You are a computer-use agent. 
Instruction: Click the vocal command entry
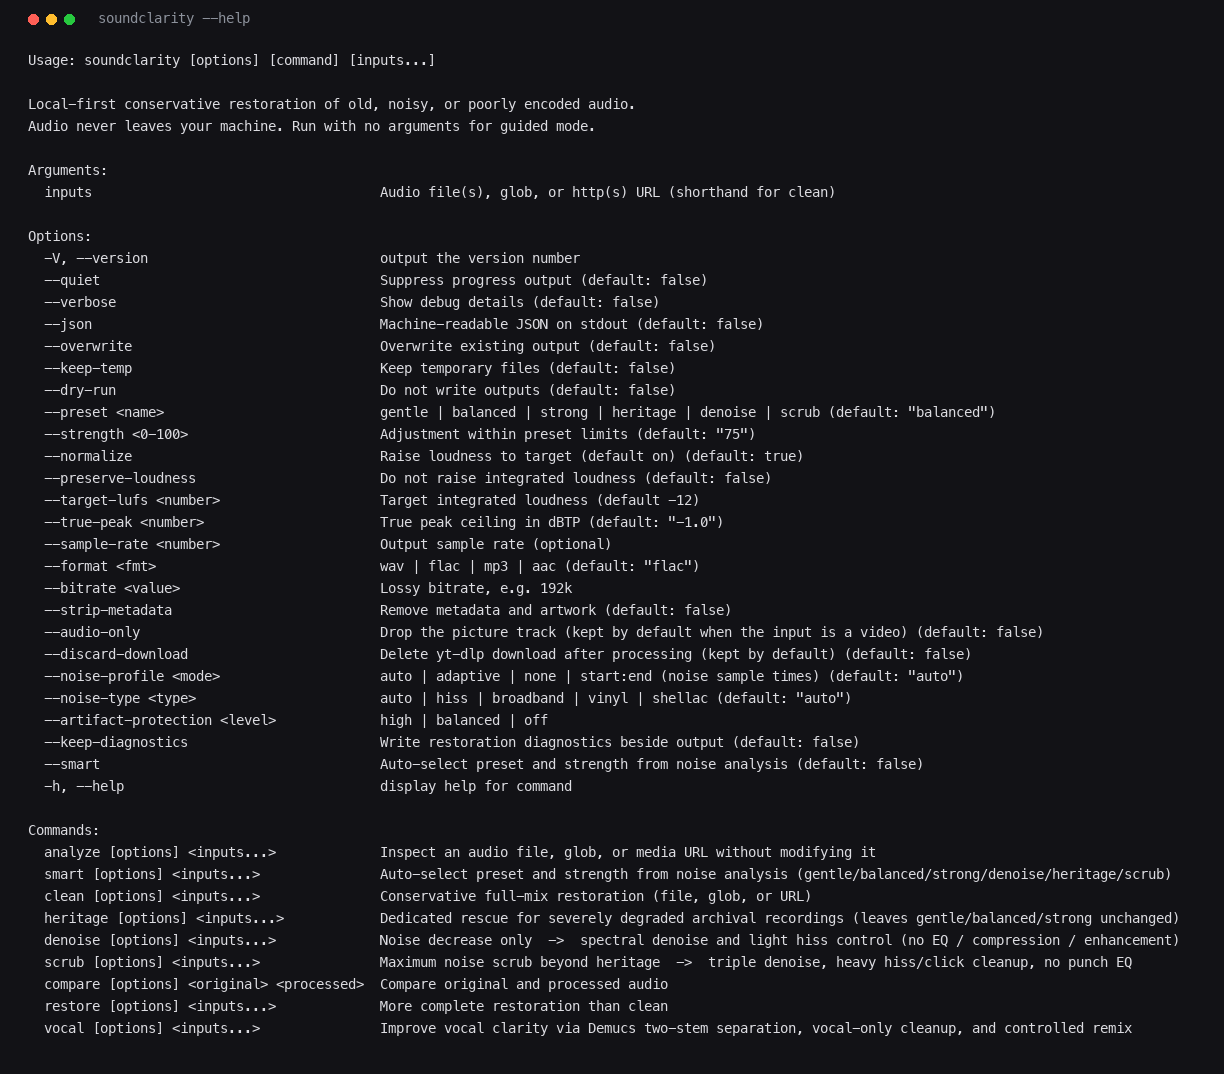click(x=152, y=1028)
